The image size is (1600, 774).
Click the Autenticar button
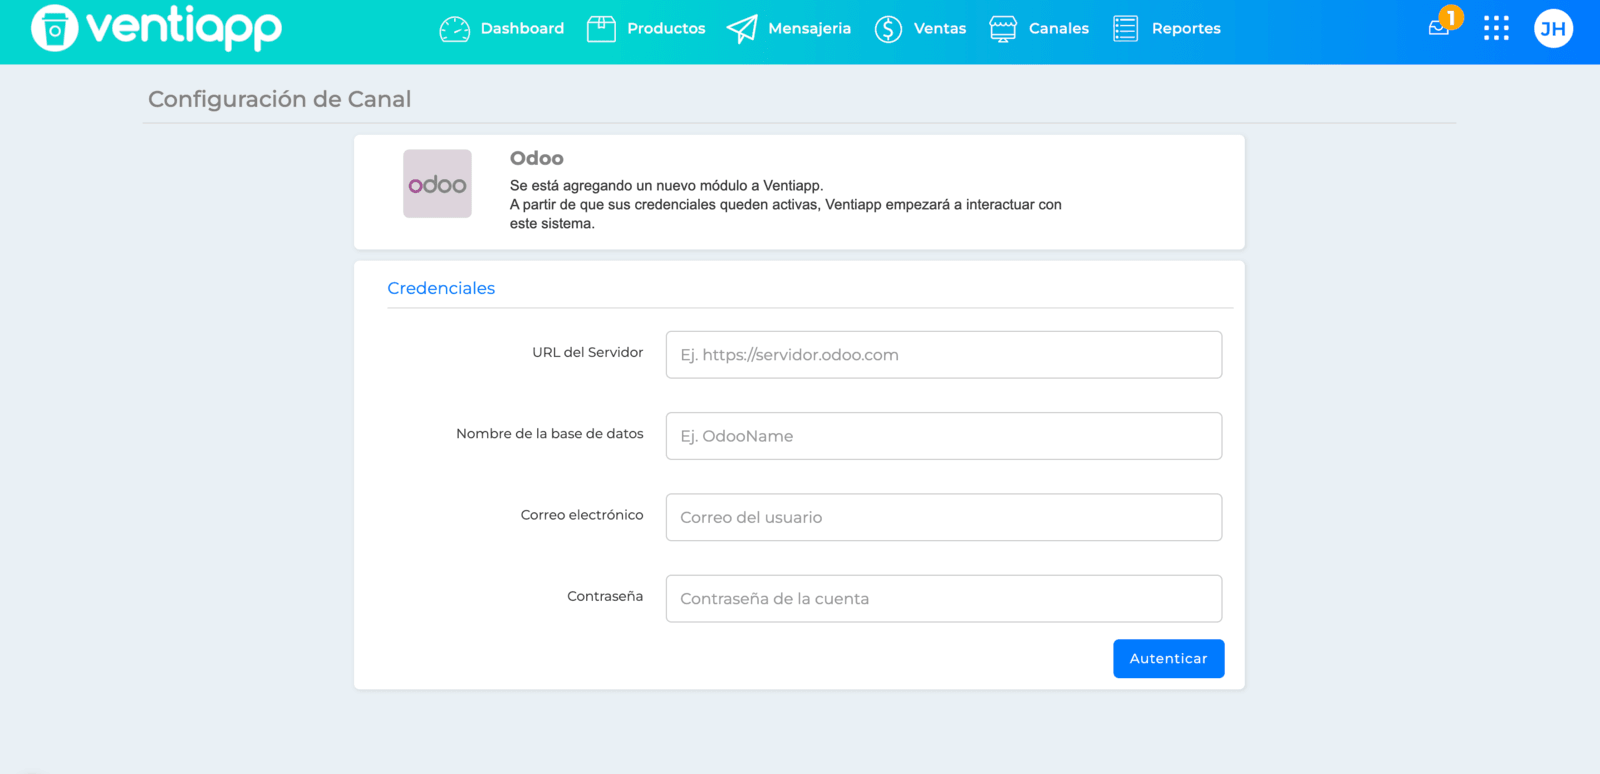pos(1168,659)
